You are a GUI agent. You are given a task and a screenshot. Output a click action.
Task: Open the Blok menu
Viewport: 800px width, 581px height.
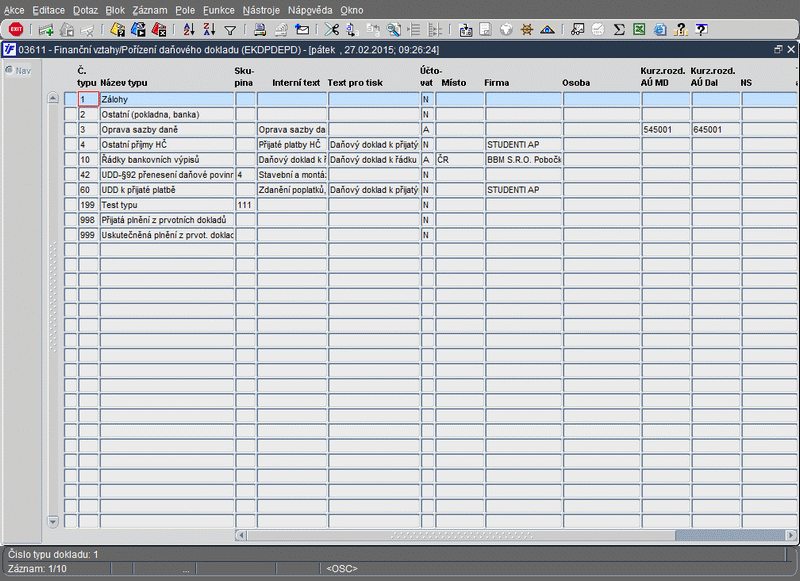click(115, 10)
